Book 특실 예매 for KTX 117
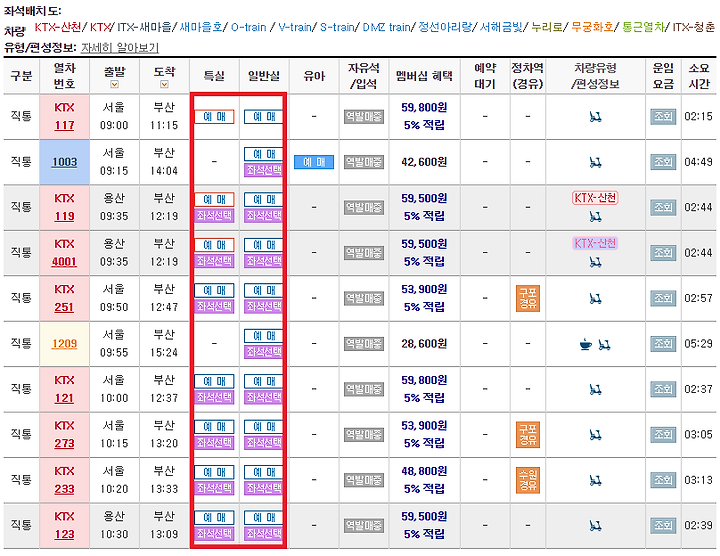Screen dimensions: 720x556 click(214, 117)
